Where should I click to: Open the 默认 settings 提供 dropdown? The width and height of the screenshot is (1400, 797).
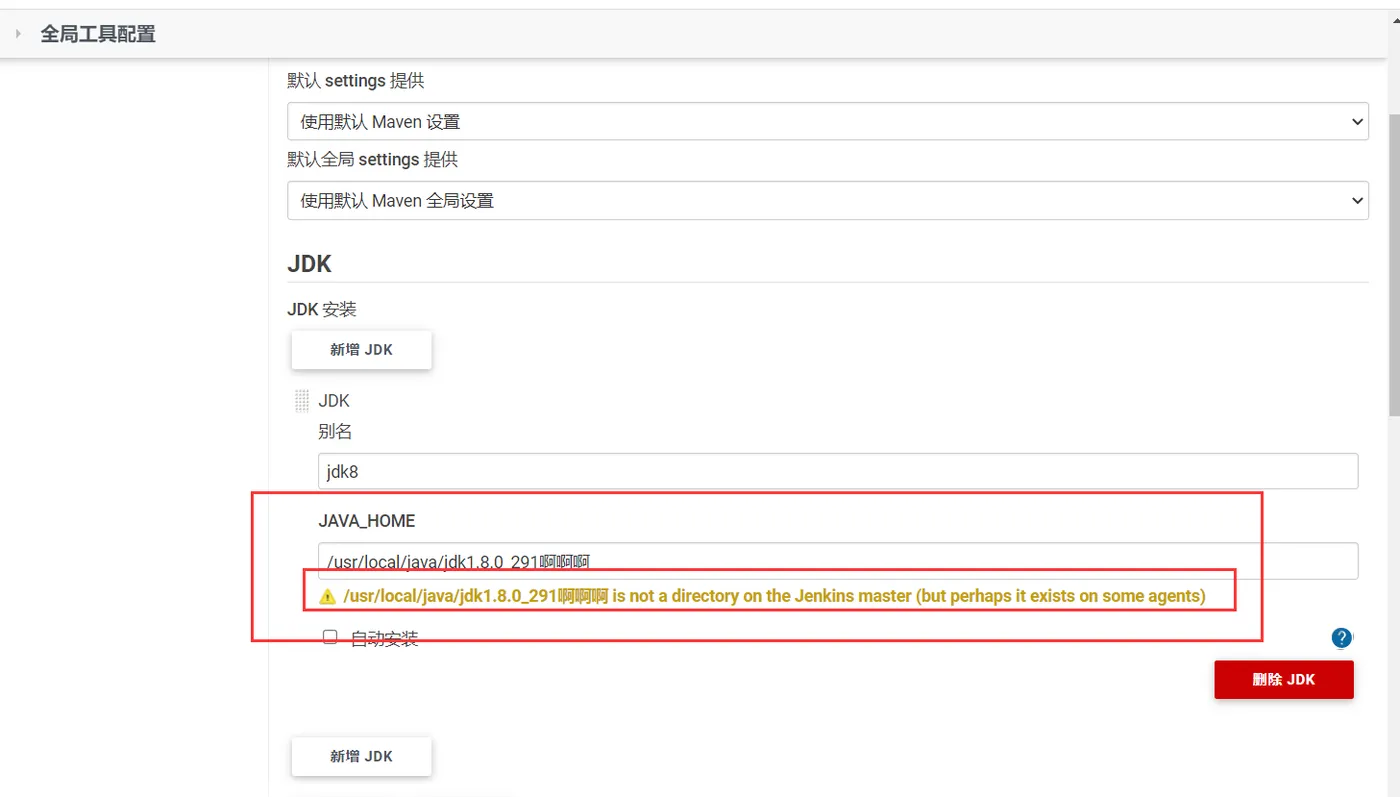[828, 122]
